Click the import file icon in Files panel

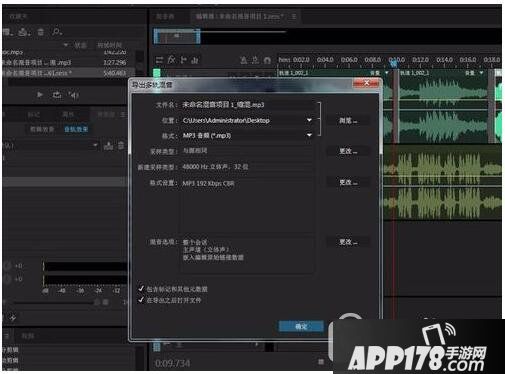(x=23, y=32)
